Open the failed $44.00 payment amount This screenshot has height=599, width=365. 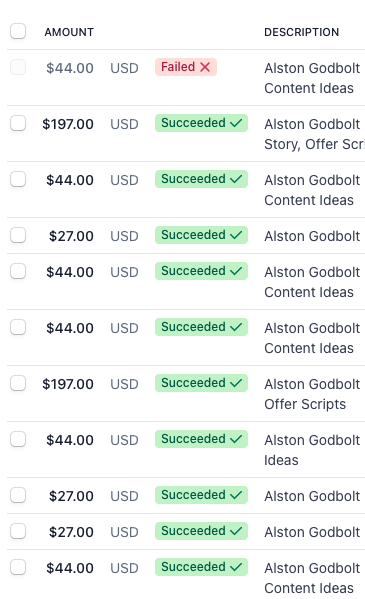point(70,68)
